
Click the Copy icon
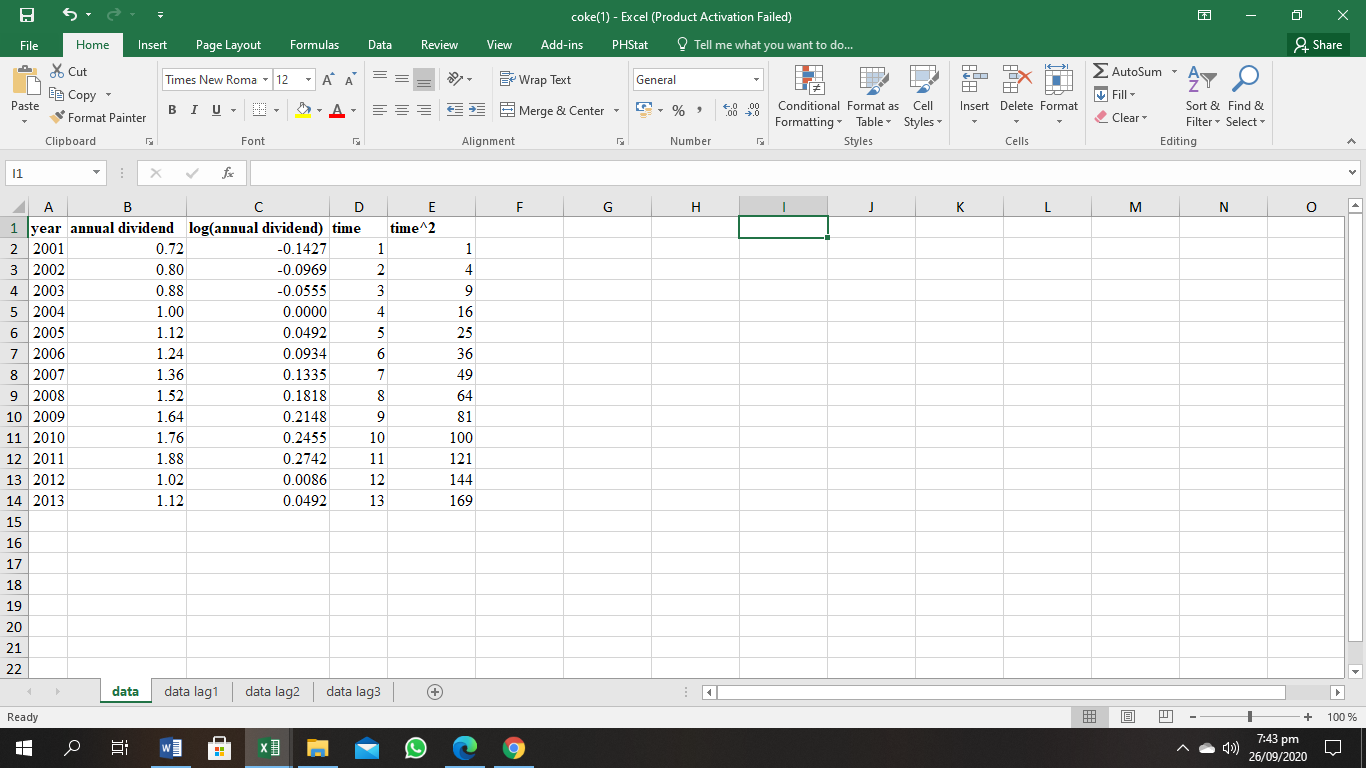point(58,95)
